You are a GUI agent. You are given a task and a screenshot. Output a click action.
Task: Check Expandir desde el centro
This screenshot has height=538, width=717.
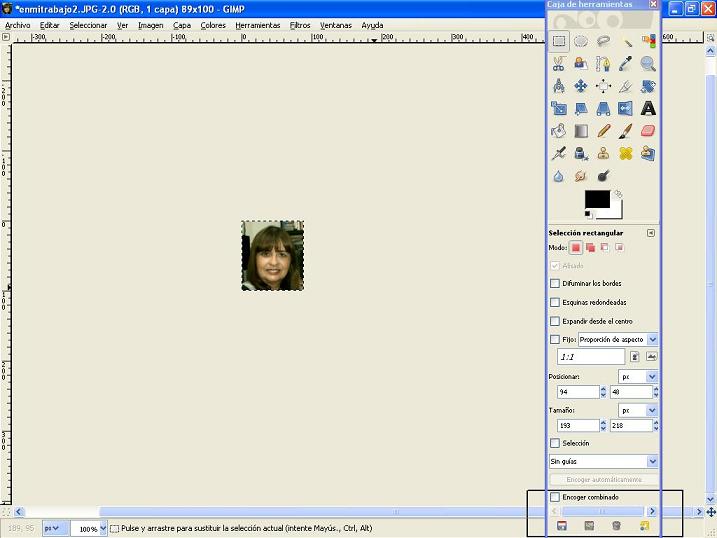click(x=555, y=321)
